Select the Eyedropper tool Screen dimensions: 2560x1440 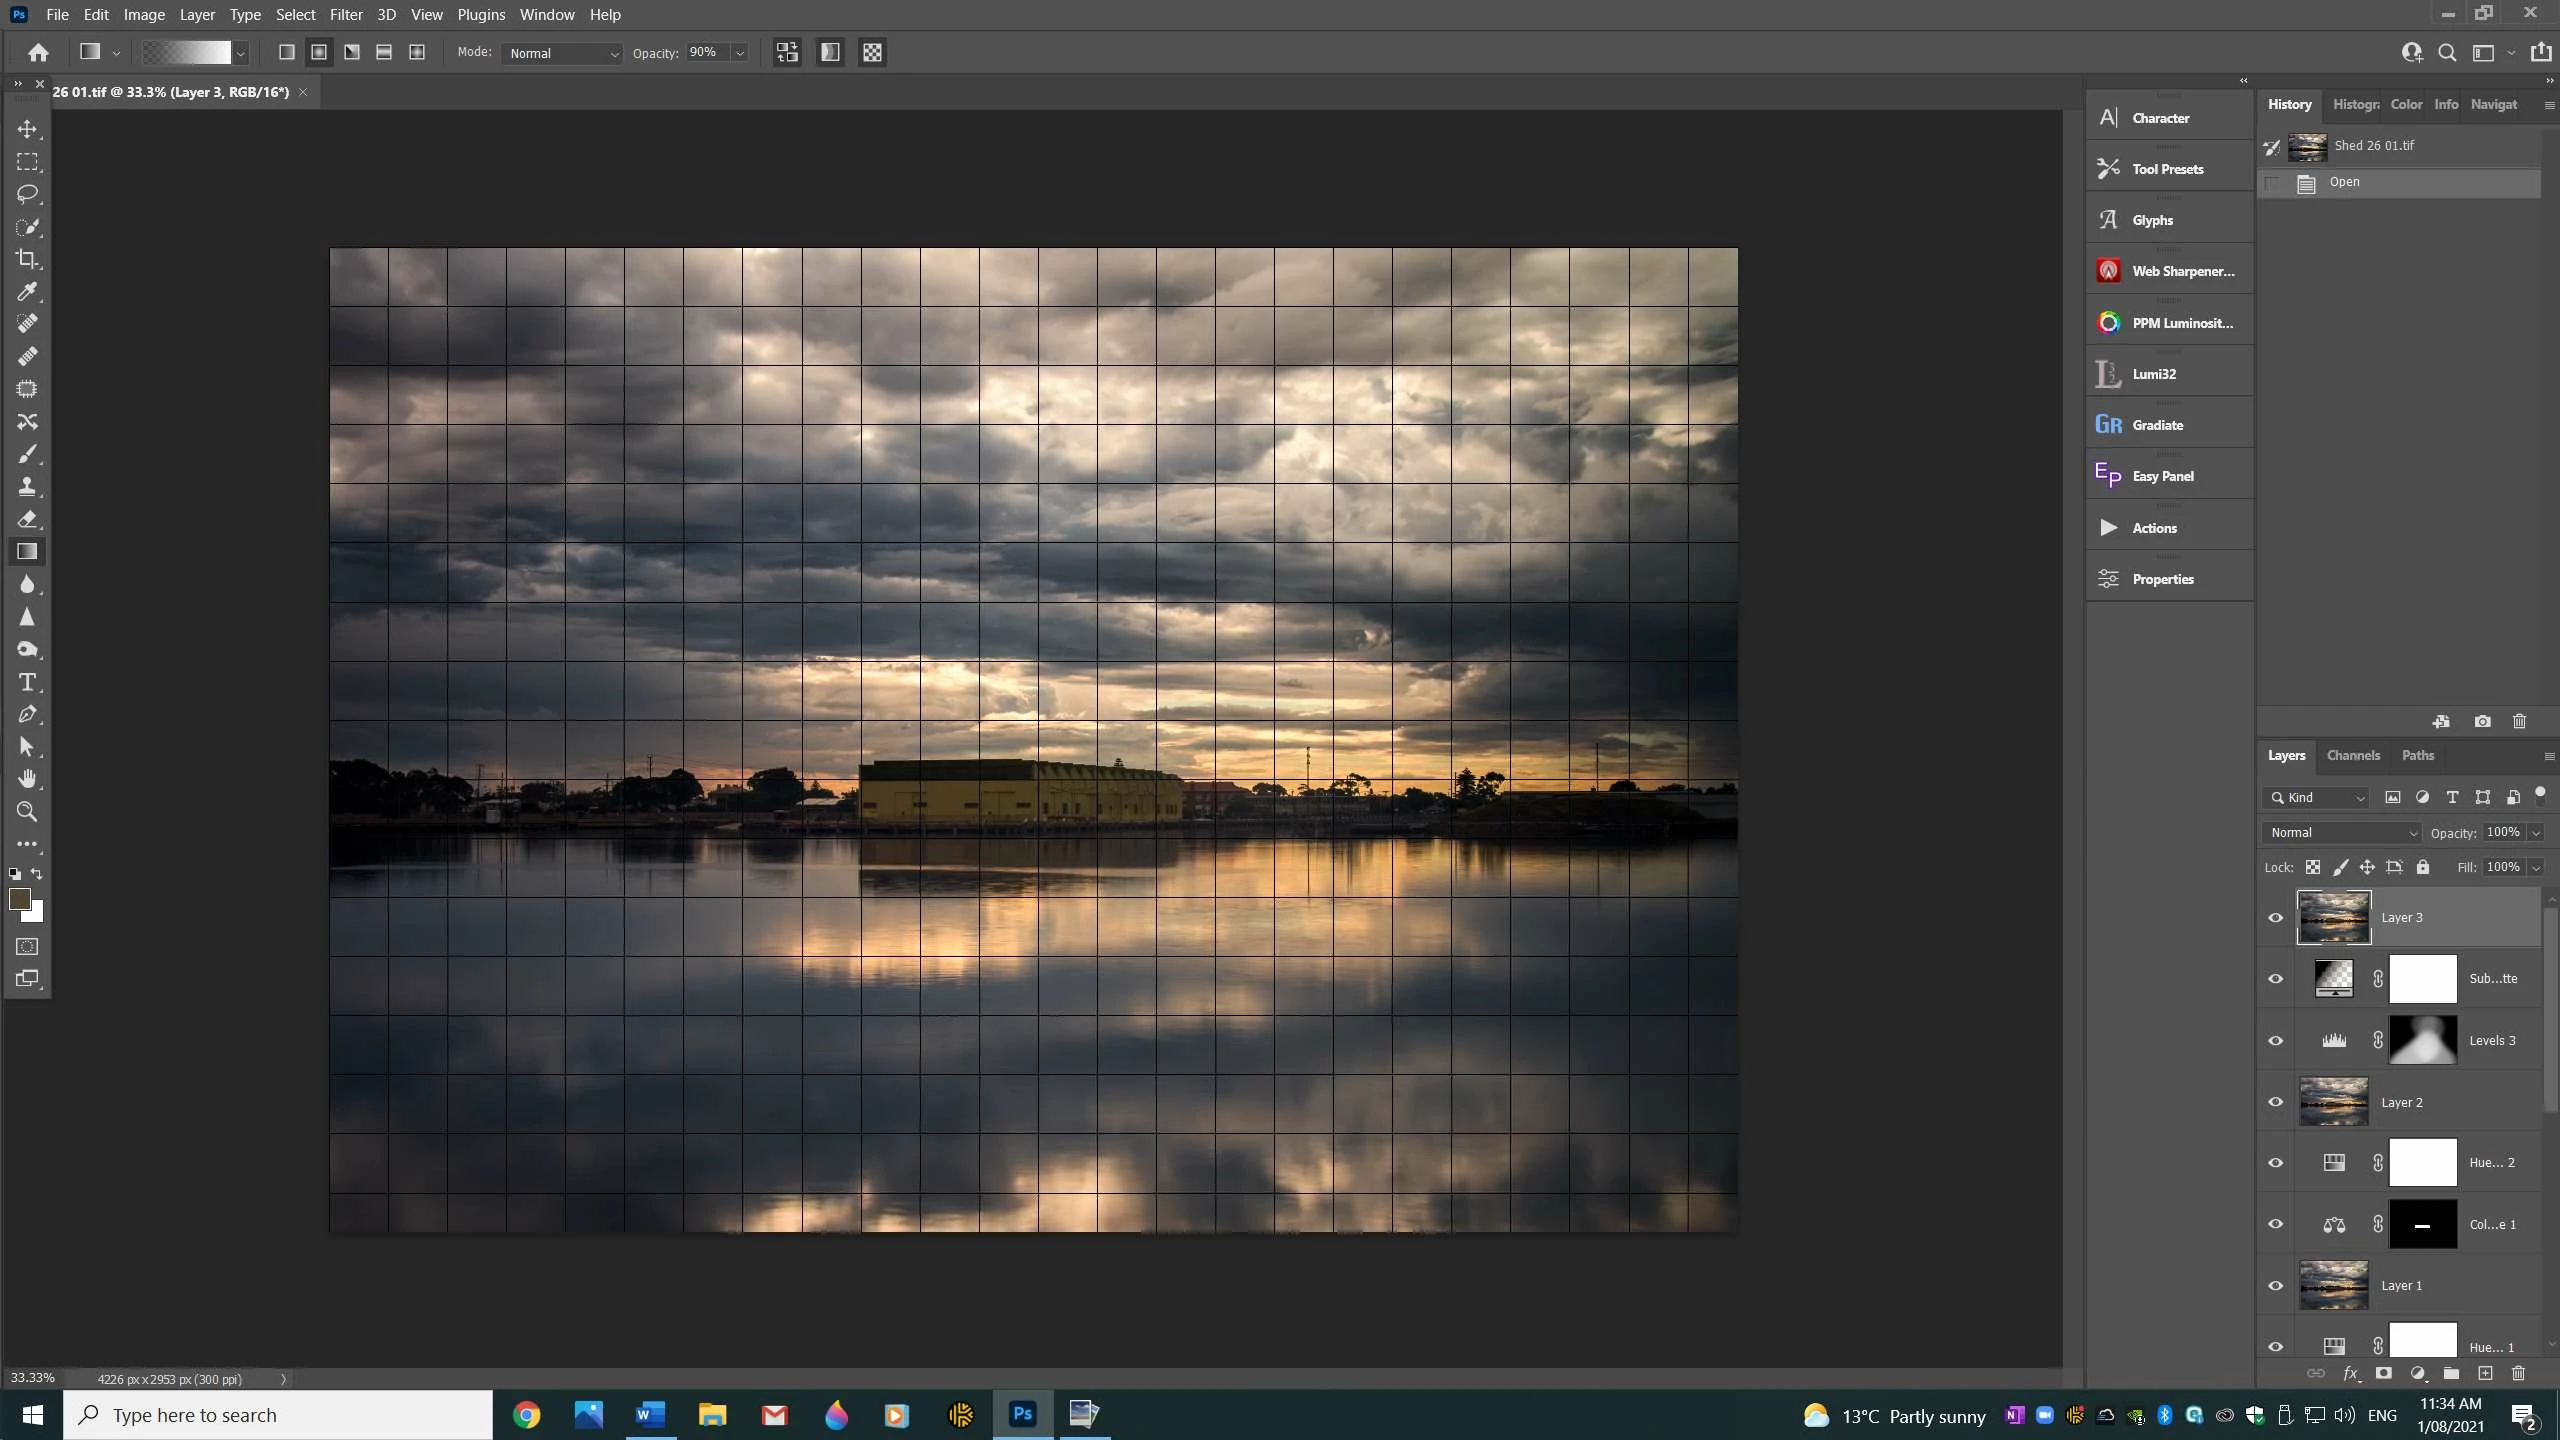coord(27,292)
